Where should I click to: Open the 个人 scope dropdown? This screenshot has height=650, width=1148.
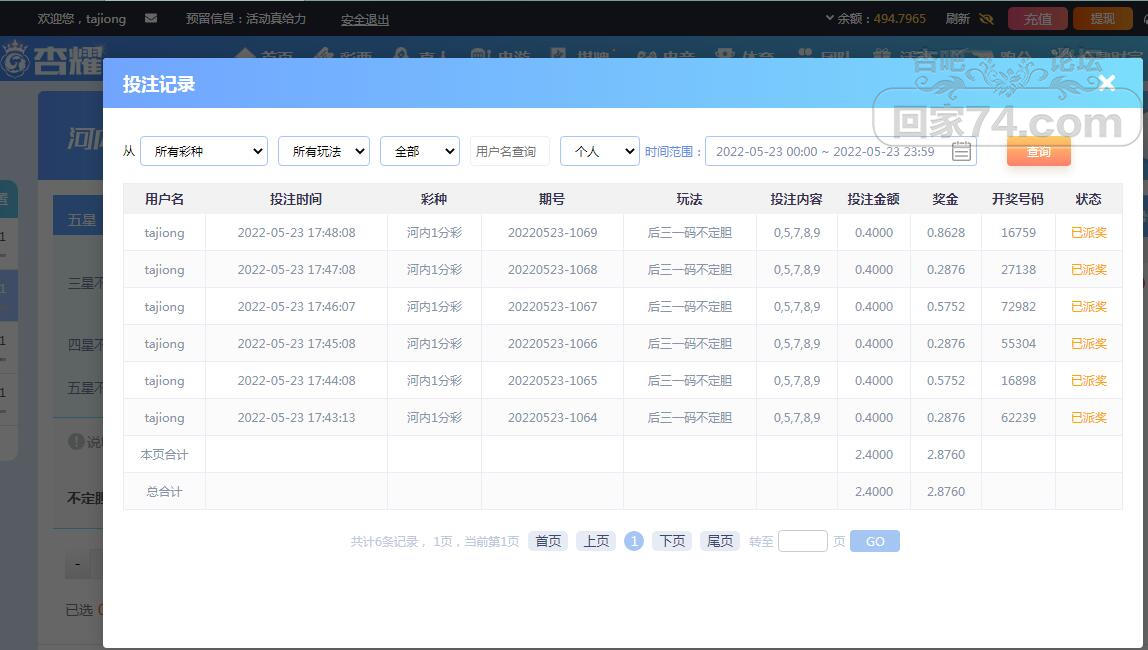tap(600, 152)
